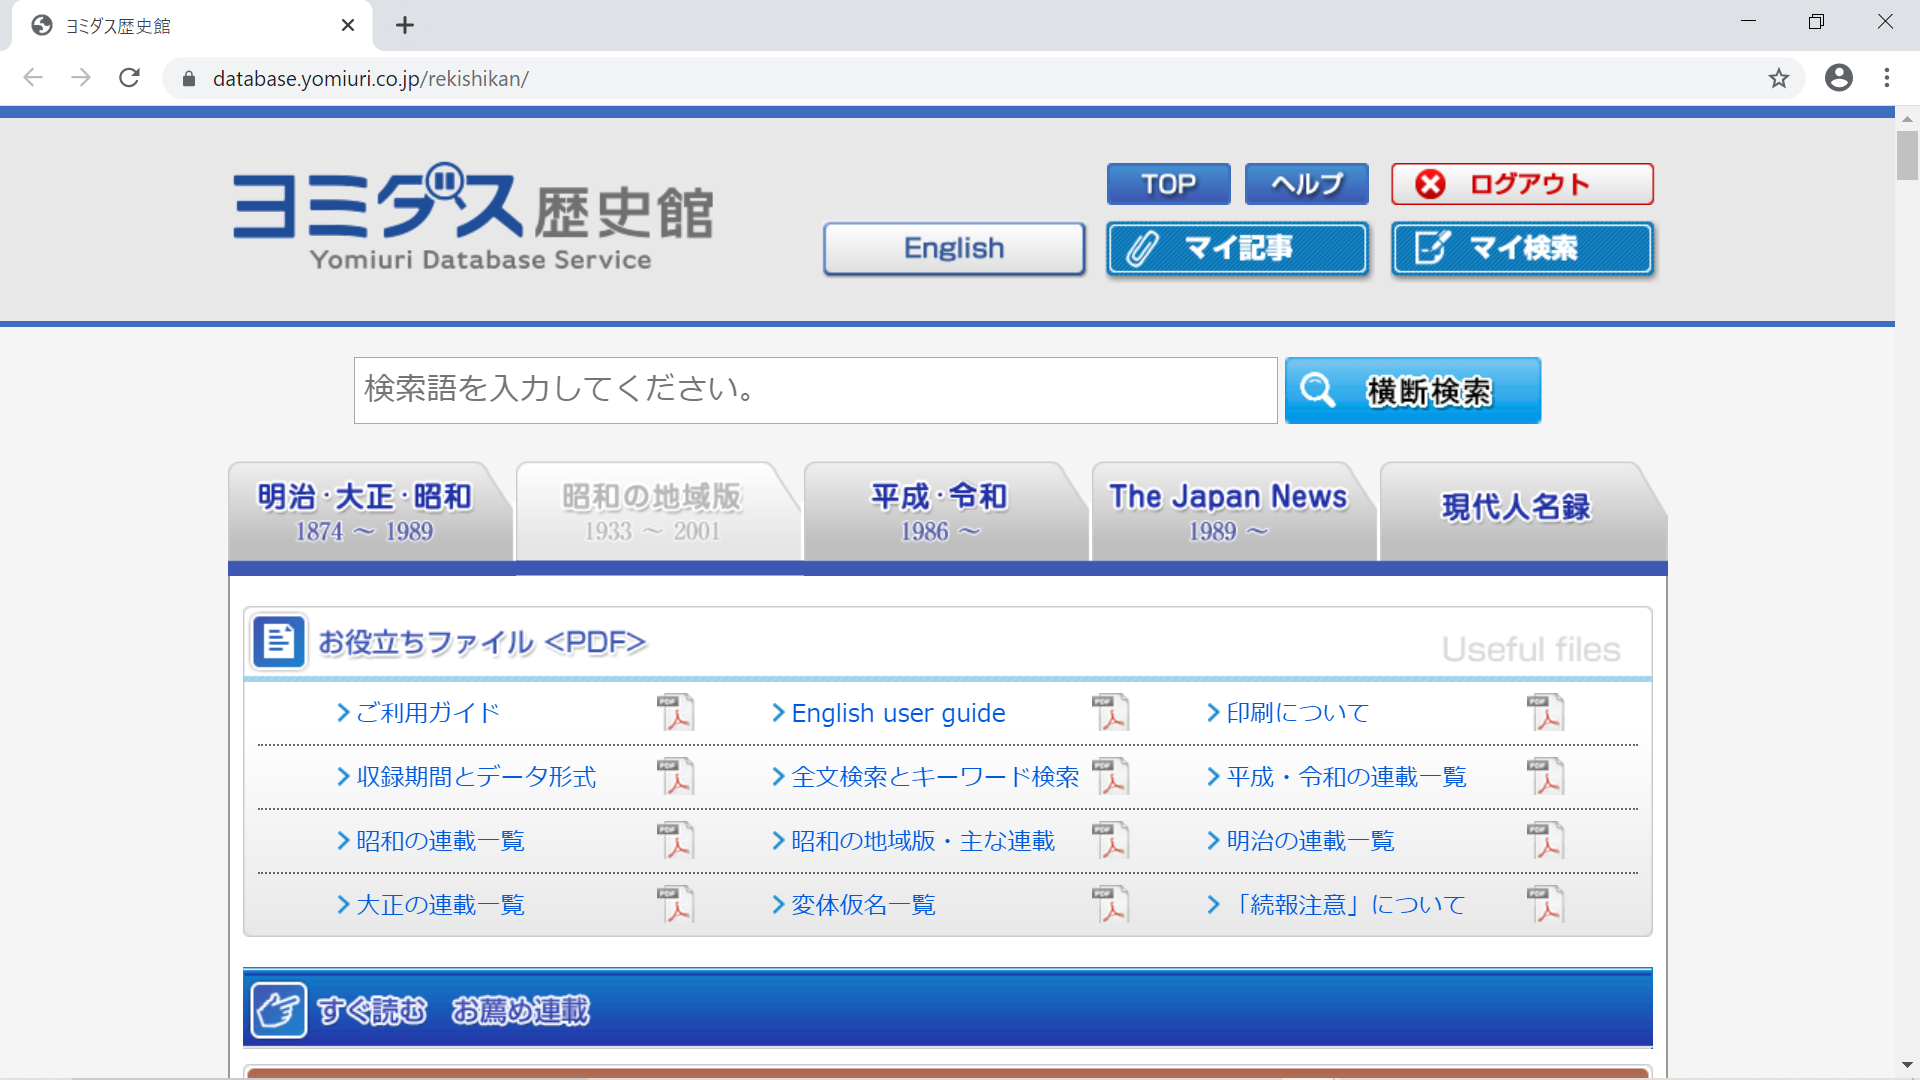The height and width of the screenshot is (1080, 1920).
Task: Switch language with the English button
Action: click(x=954, y=248)
